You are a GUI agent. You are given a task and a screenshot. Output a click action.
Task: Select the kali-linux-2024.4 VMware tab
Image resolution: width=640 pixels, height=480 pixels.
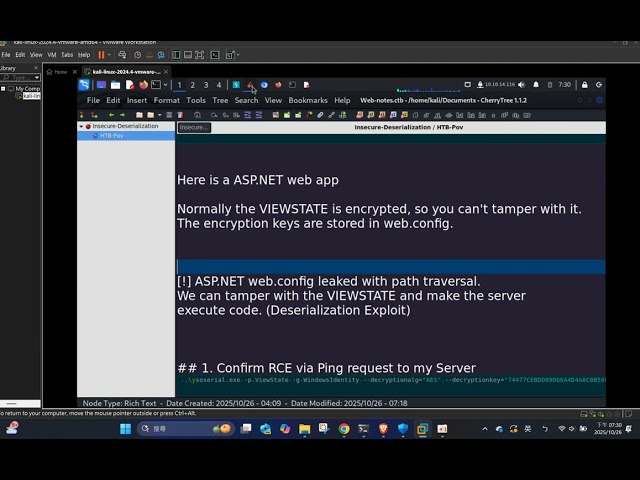click(127, 72)
